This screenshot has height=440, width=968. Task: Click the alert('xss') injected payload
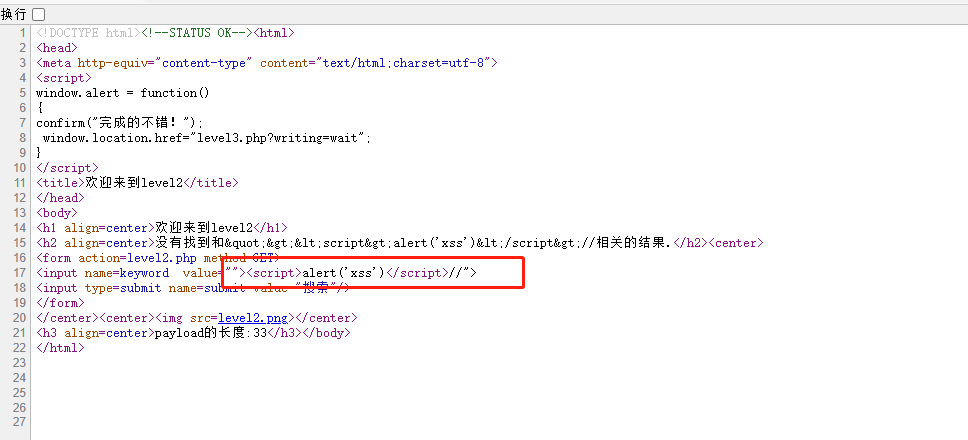point(344,273)
